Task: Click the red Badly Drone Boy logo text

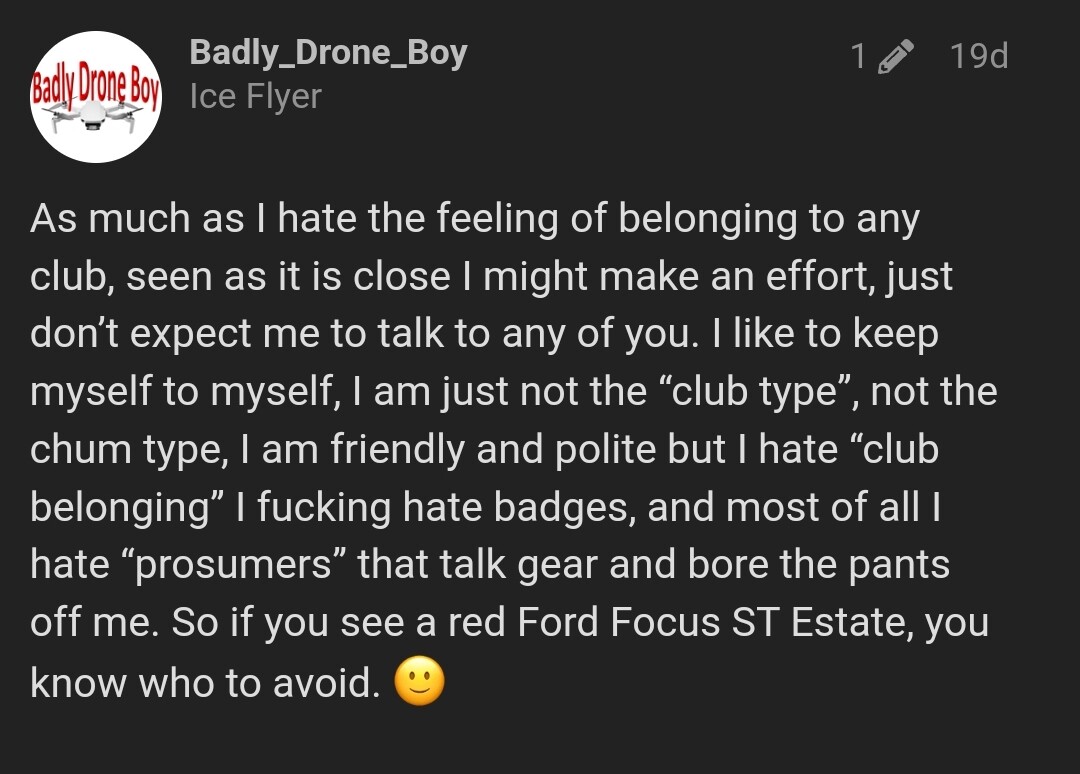Action: pyautogui.click(x=96, y=89)
